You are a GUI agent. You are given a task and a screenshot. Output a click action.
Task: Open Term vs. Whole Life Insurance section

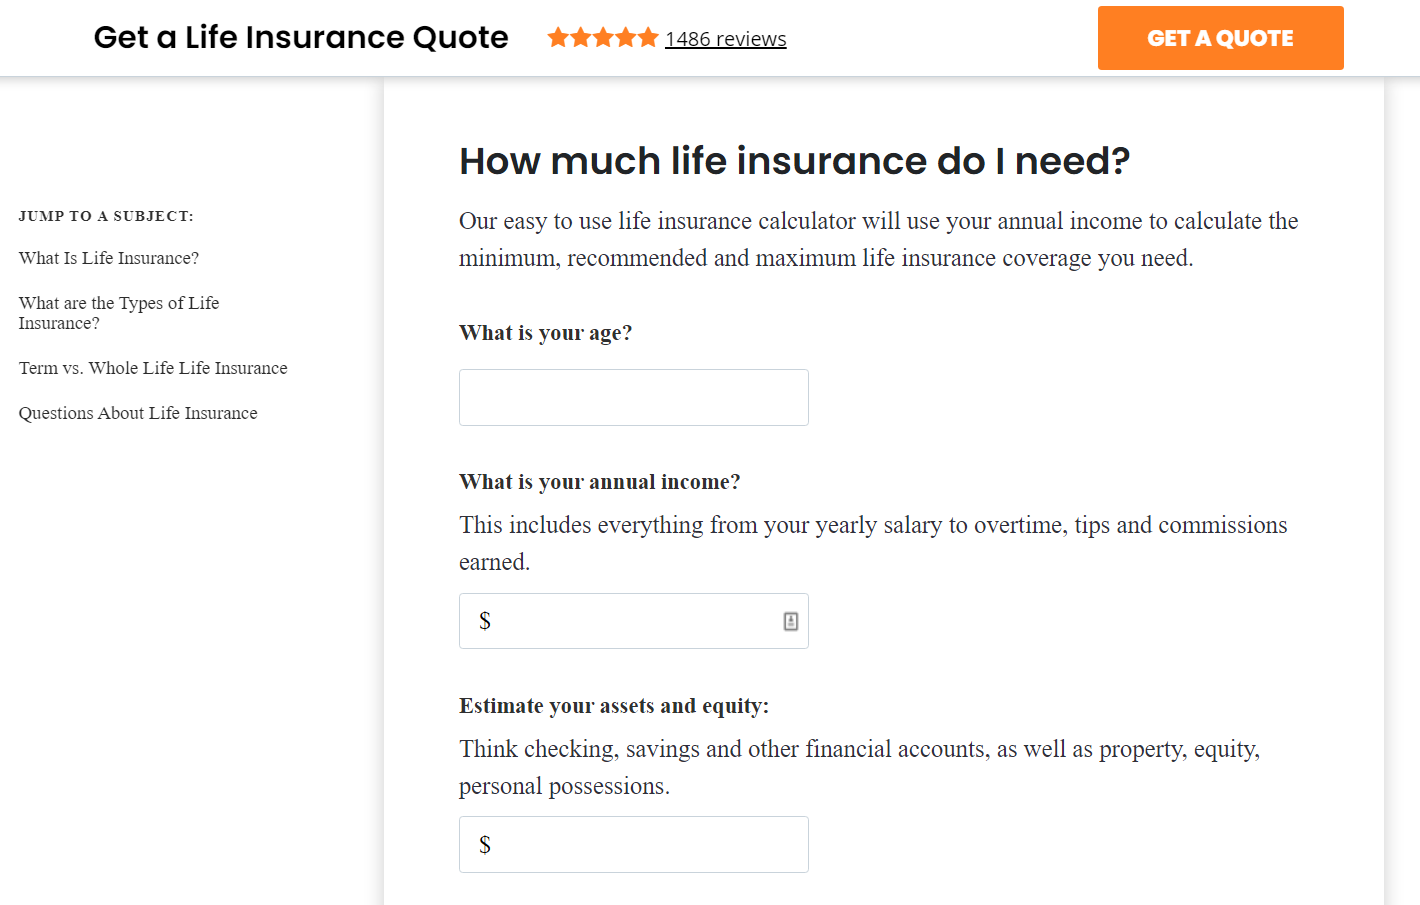(x=153, y=368)
